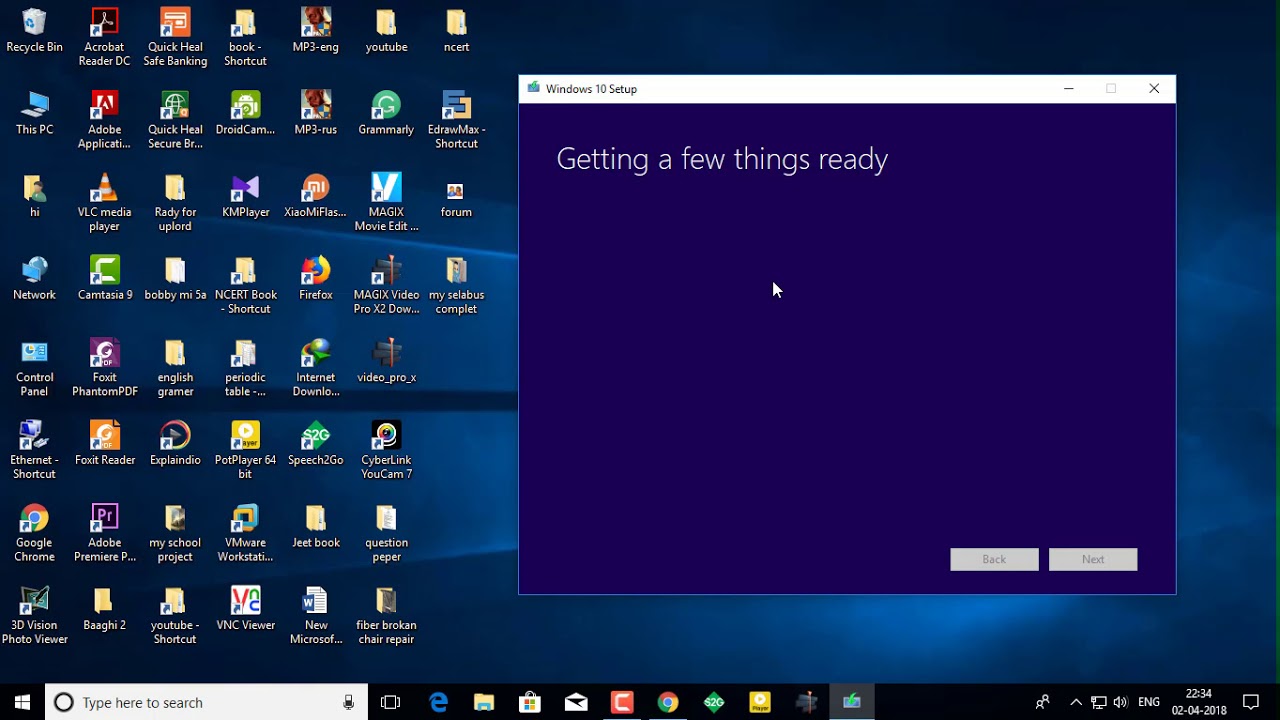Select the Control Panel desktop icon

(x=34, y=368)
